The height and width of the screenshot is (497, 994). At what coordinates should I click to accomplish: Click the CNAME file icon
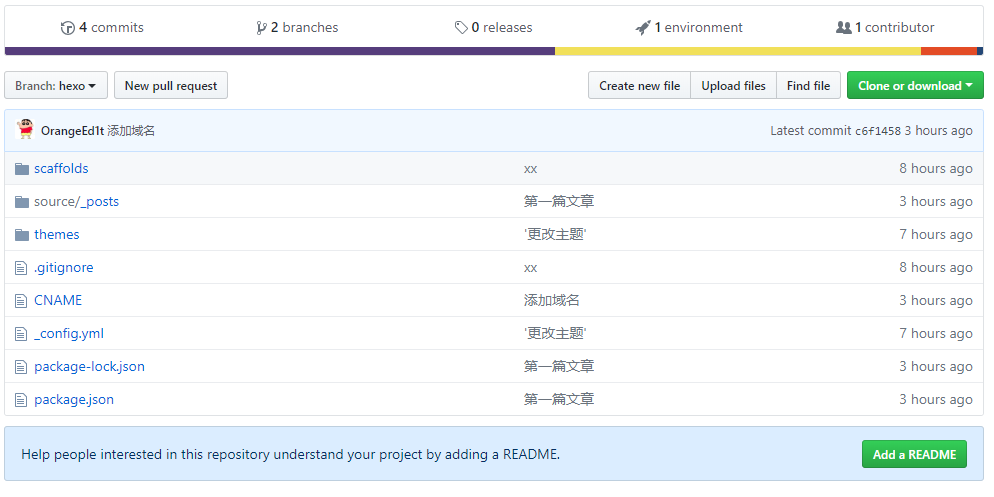pyautogui.click(x=21, y=301)
